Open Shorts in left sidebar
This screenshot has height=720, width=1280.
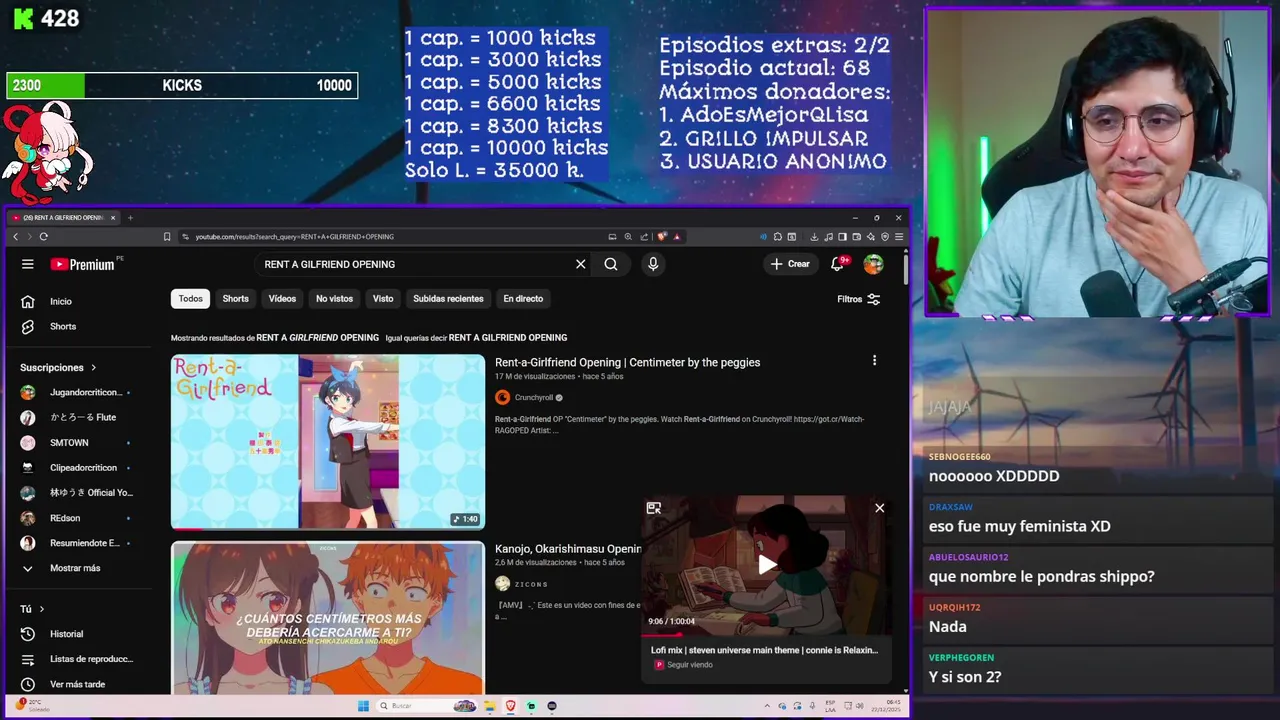click(62, 326)
